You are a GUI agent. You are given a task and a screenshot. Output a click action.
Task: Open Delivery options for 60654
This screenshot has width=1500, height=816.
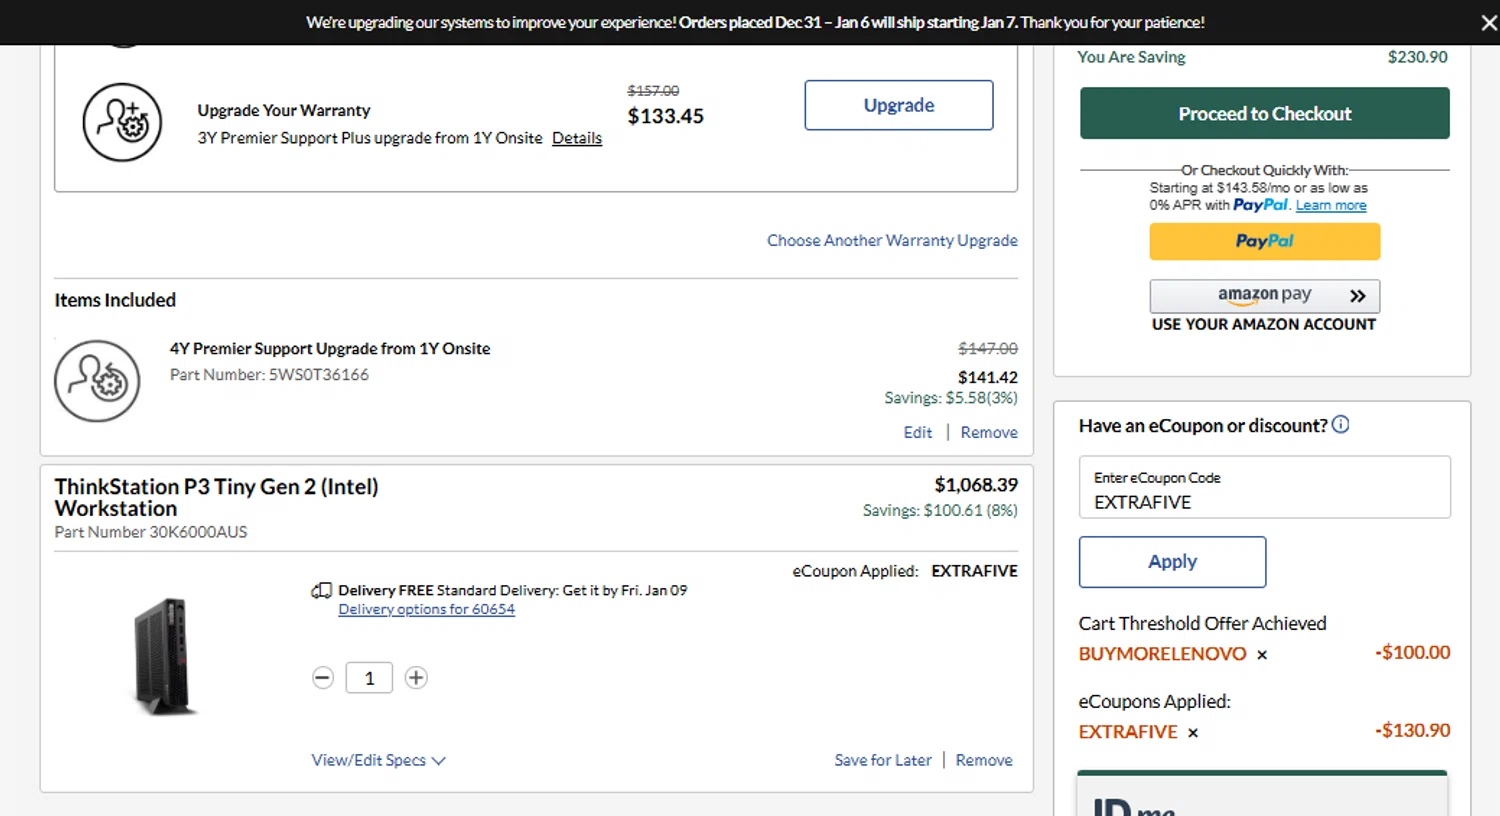pos(427,609)
